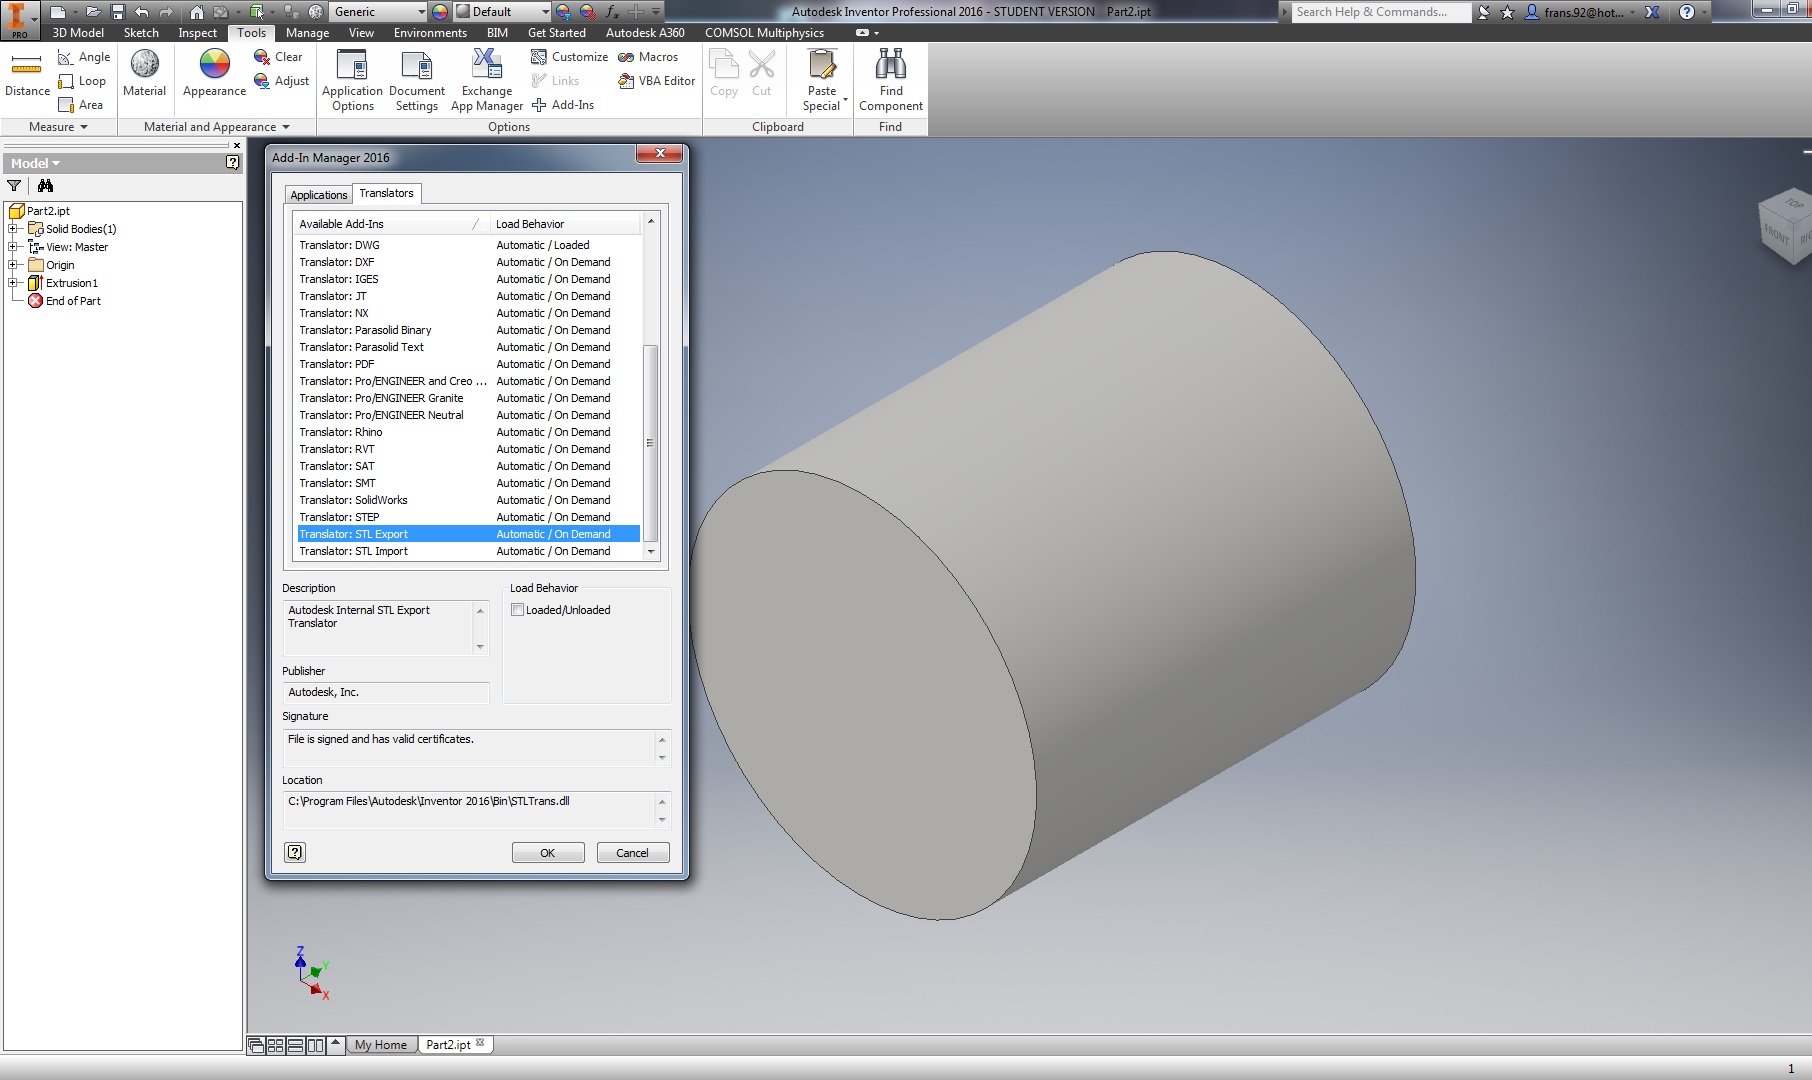This screenshot has height=1080, width=1812.
Task: Launch Exchange App Manager
Action: [487, 80]
